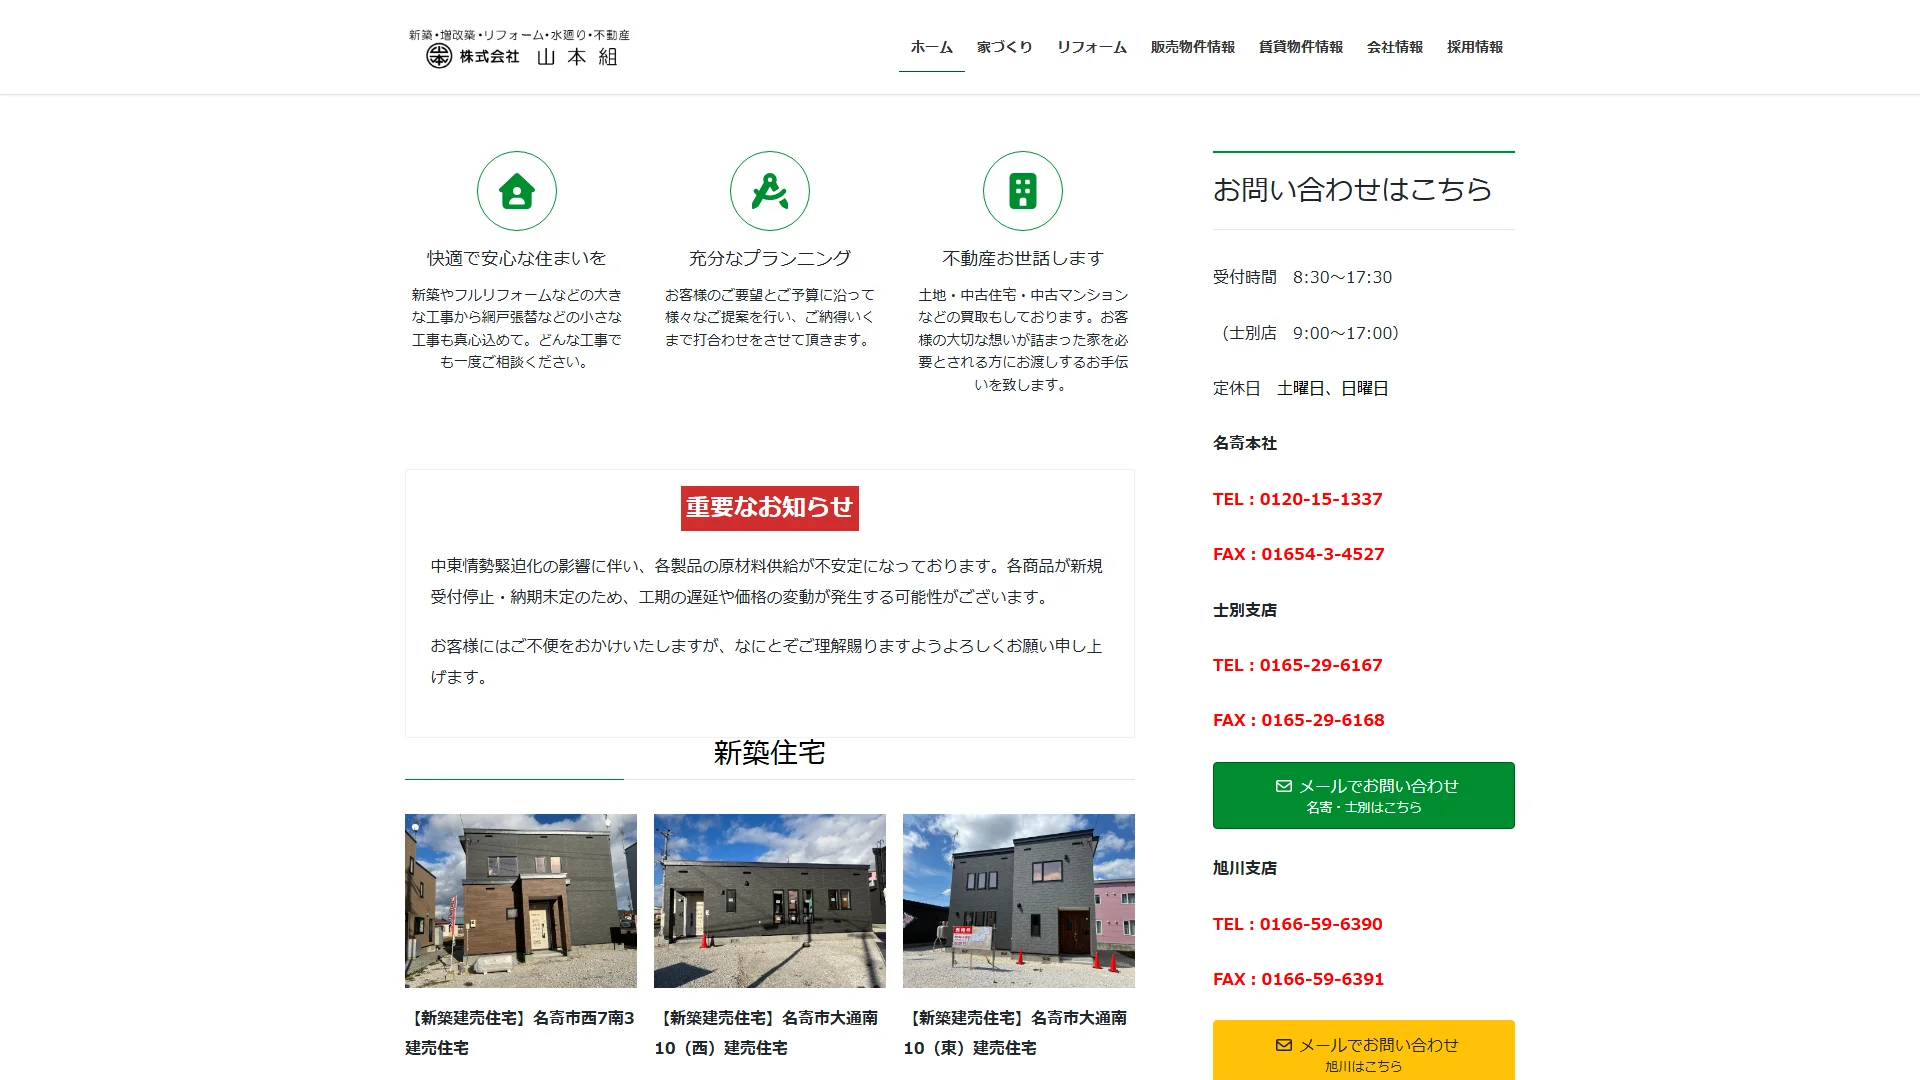Click the building icon for 不動産お世話します

(1023, 191)
